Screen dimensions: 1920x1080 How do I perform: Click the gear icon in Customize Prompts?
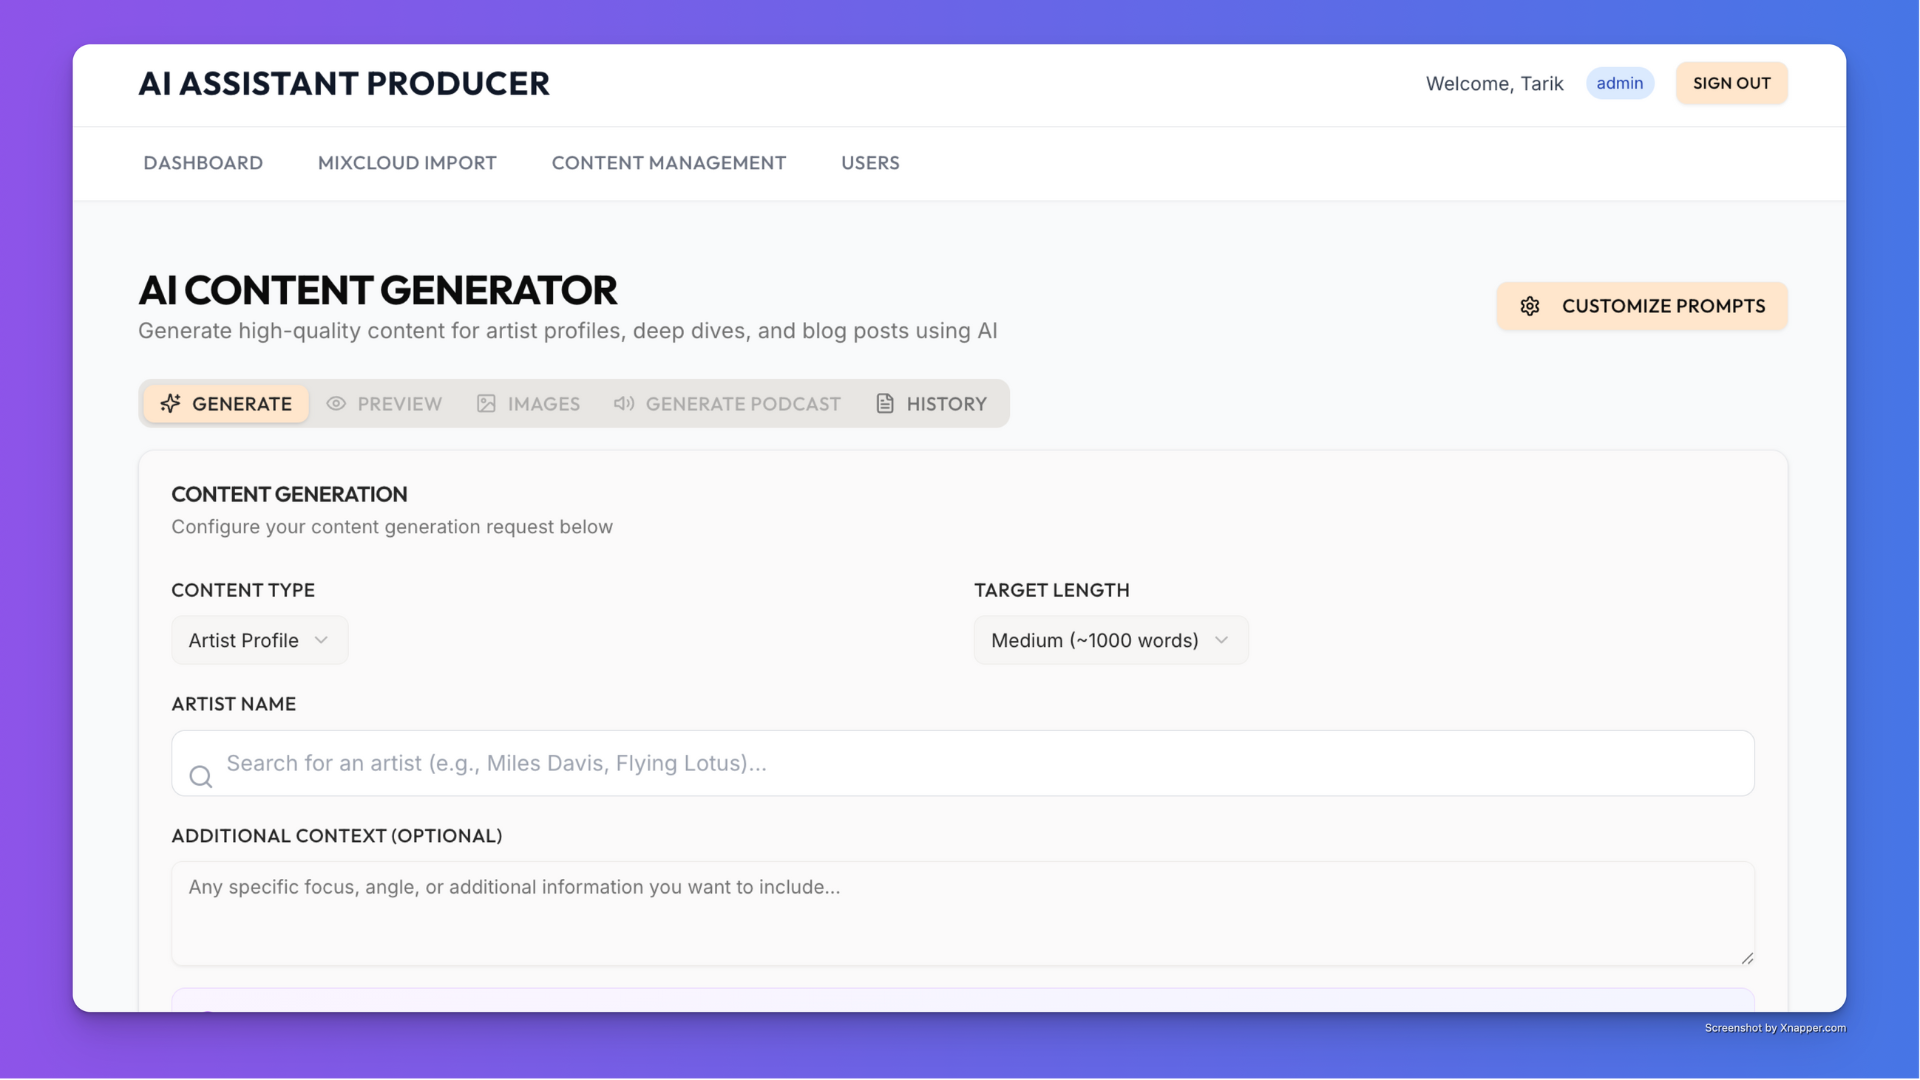click(x=1530, y=306)
